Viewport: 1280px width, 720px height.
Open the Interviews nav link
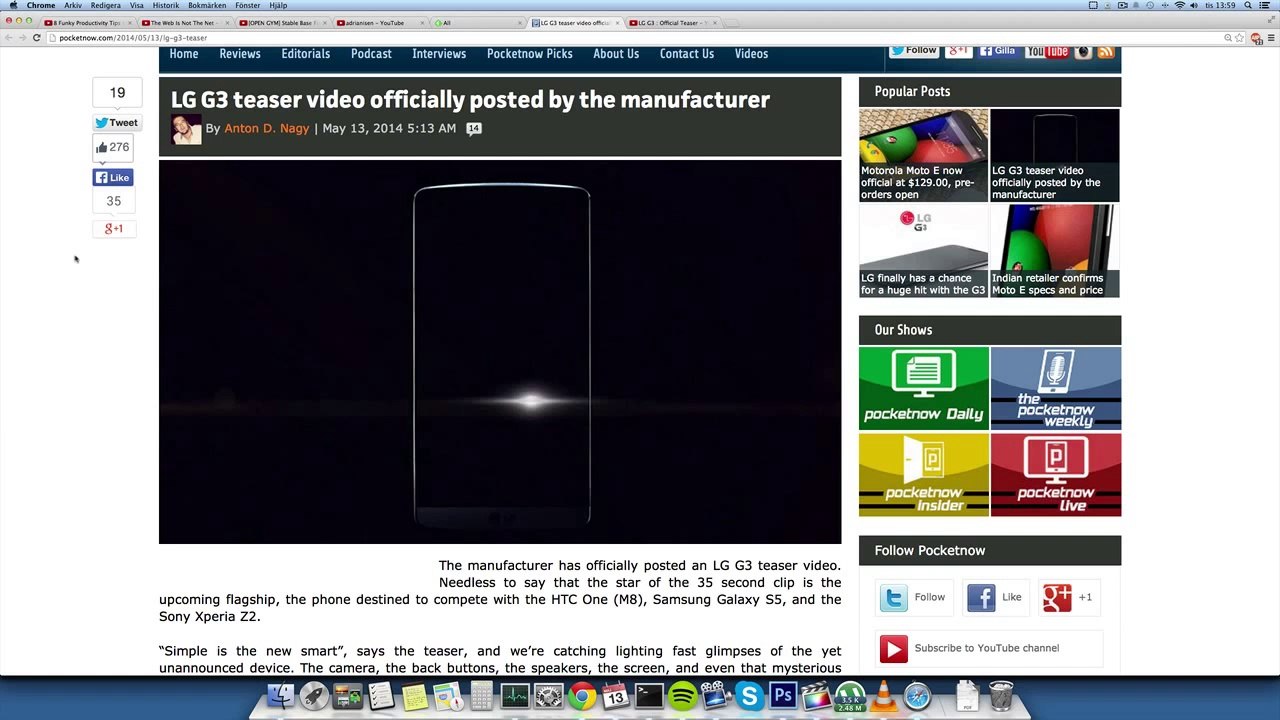(x=439, y=54)
